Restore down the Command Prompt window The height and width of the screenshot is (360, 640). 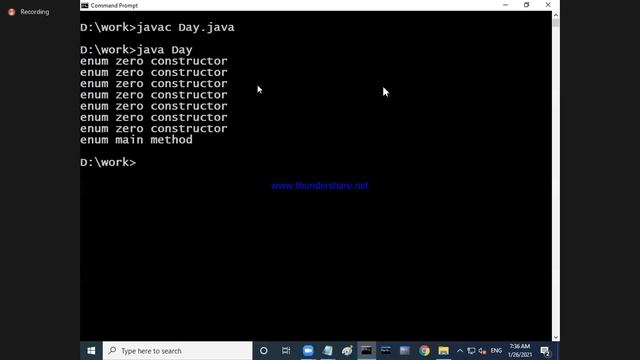(527, 5)
